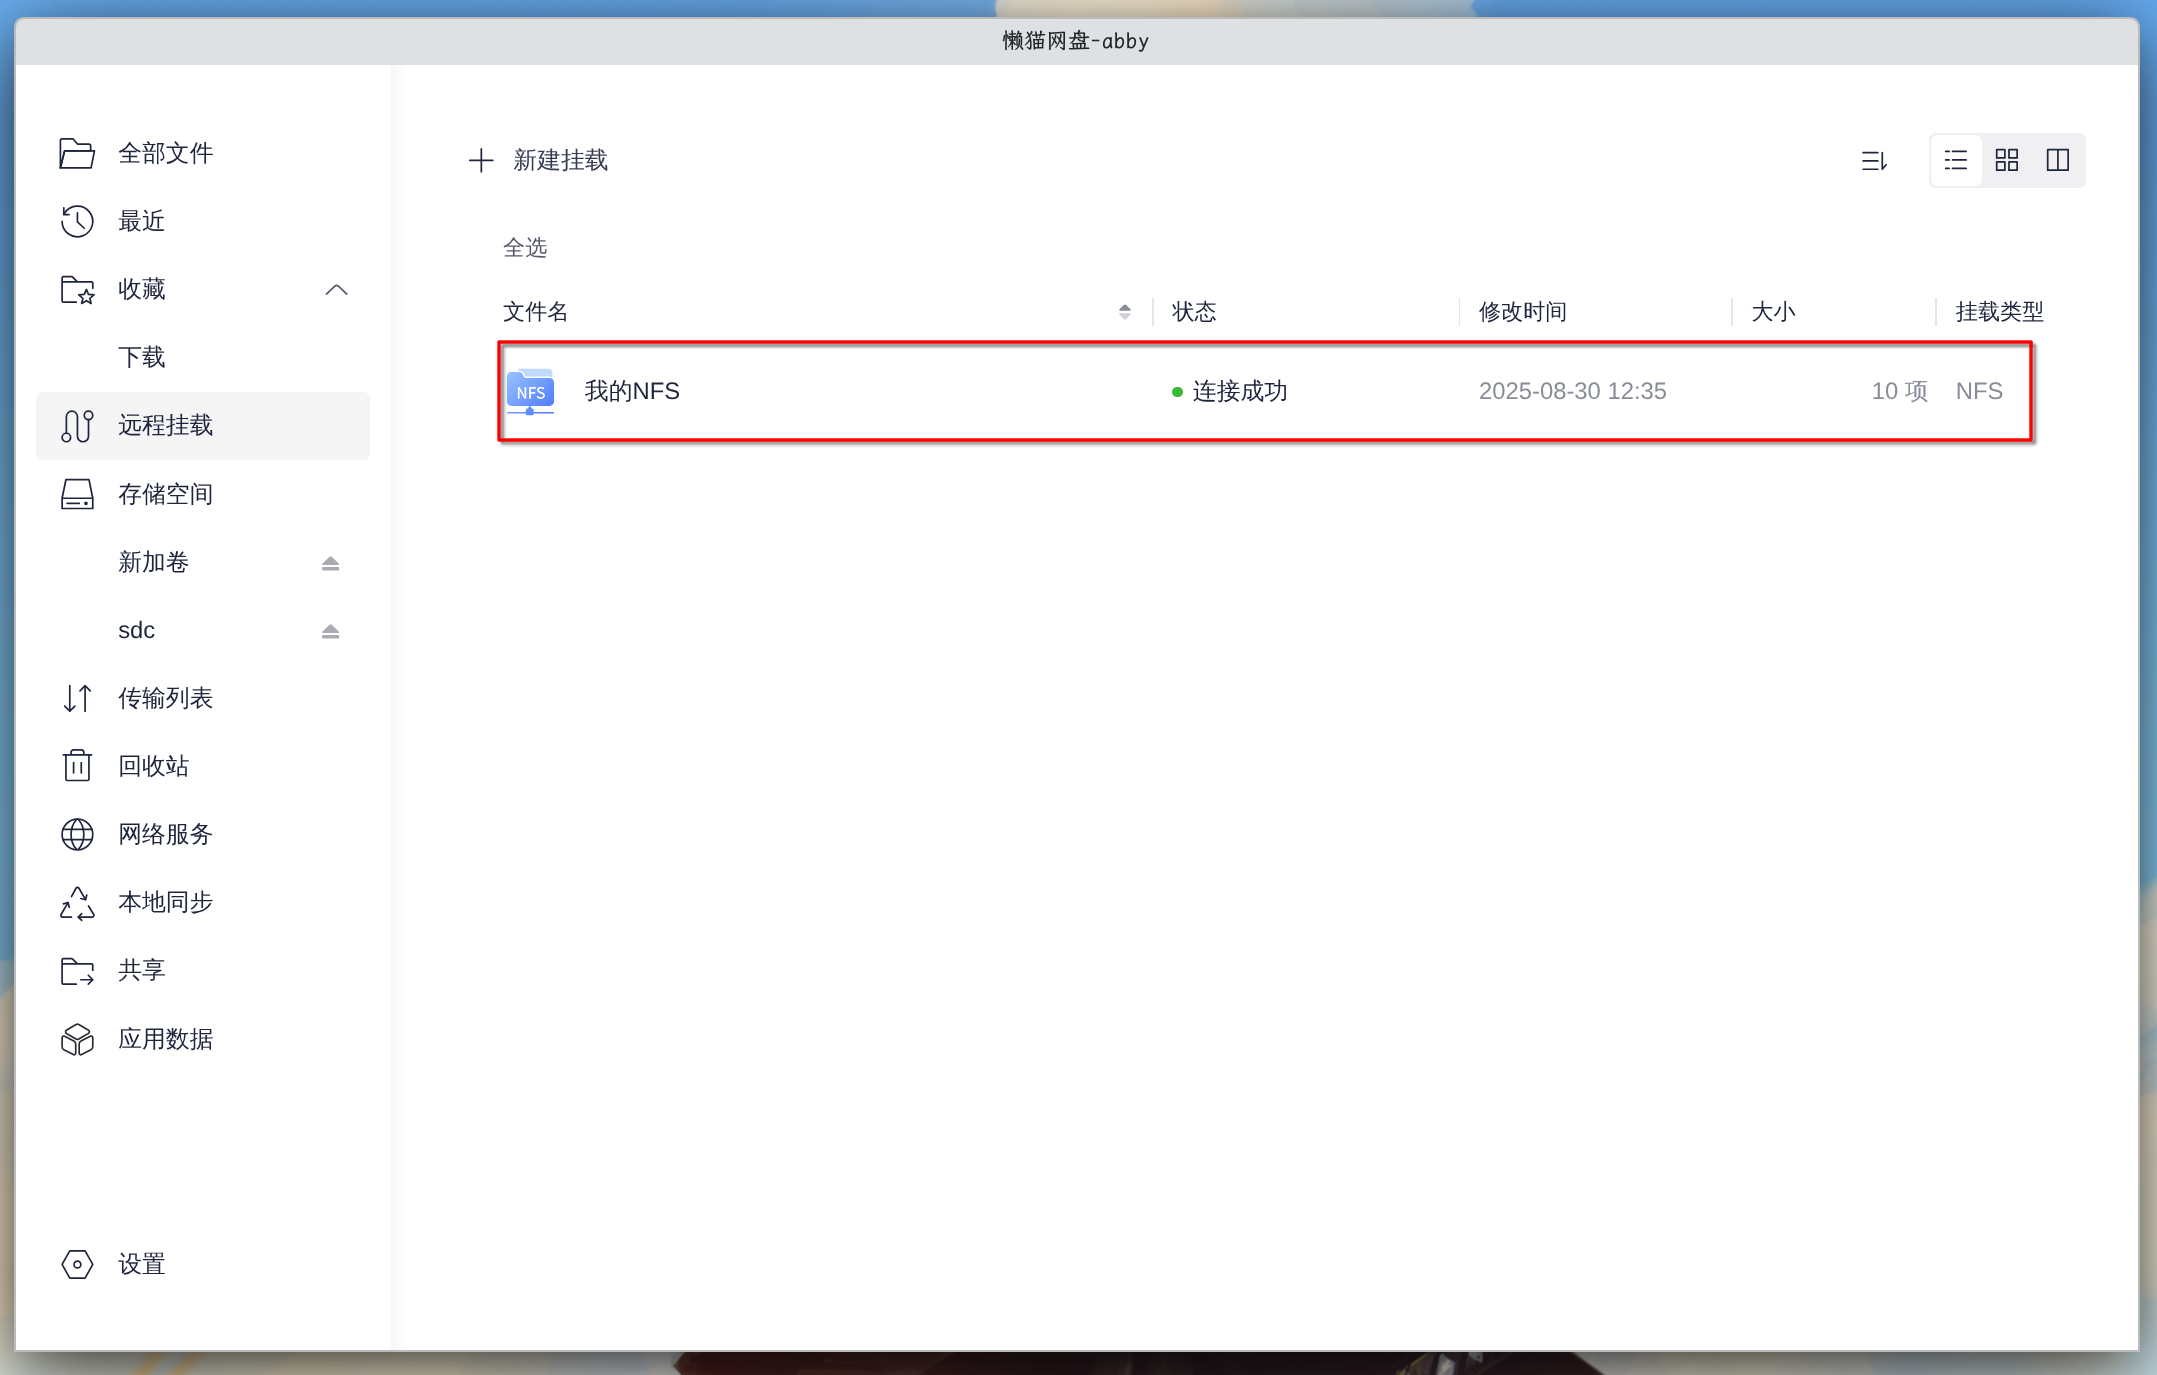The image size is (2157, 1375).
Task: Click 新建挂载 button
Action: 539,160
